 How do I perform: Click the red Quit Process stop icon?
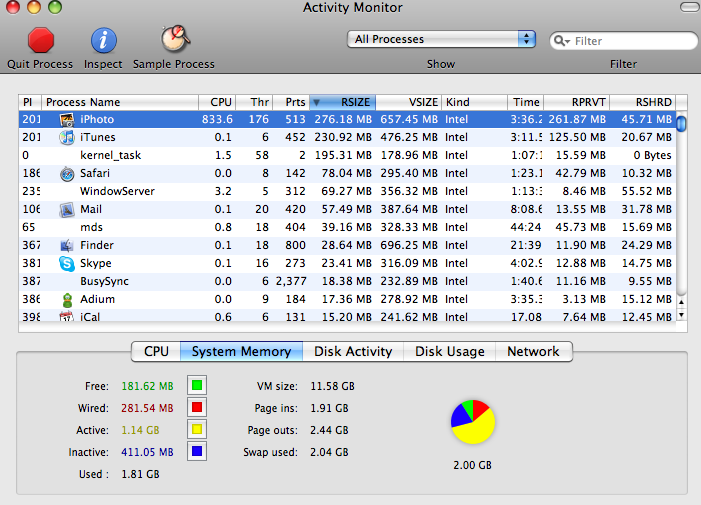(41, 40)
